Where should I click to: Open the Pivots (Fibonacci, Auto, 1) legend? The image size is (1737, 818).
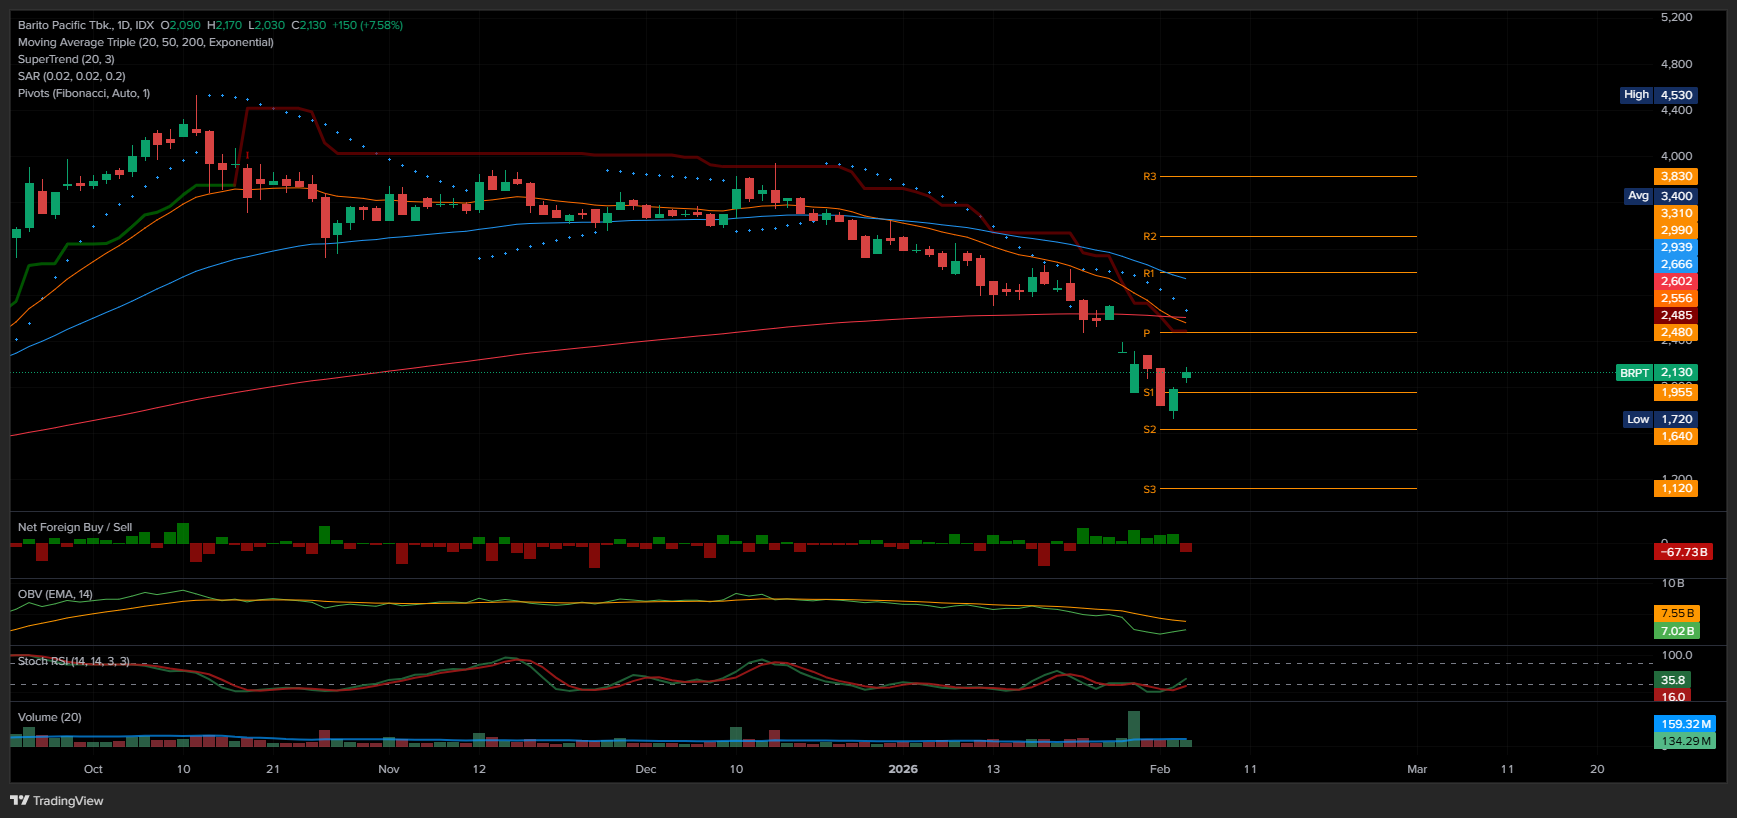tap(84, 93)
